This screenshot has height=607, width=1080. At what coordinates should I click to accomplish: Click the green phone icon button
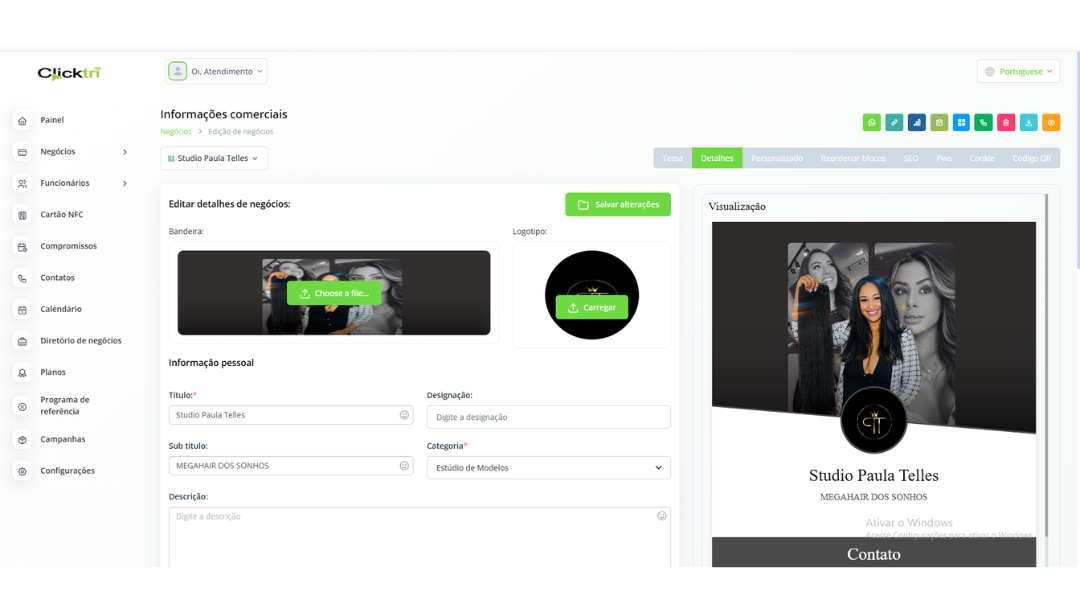coord(984,123)
